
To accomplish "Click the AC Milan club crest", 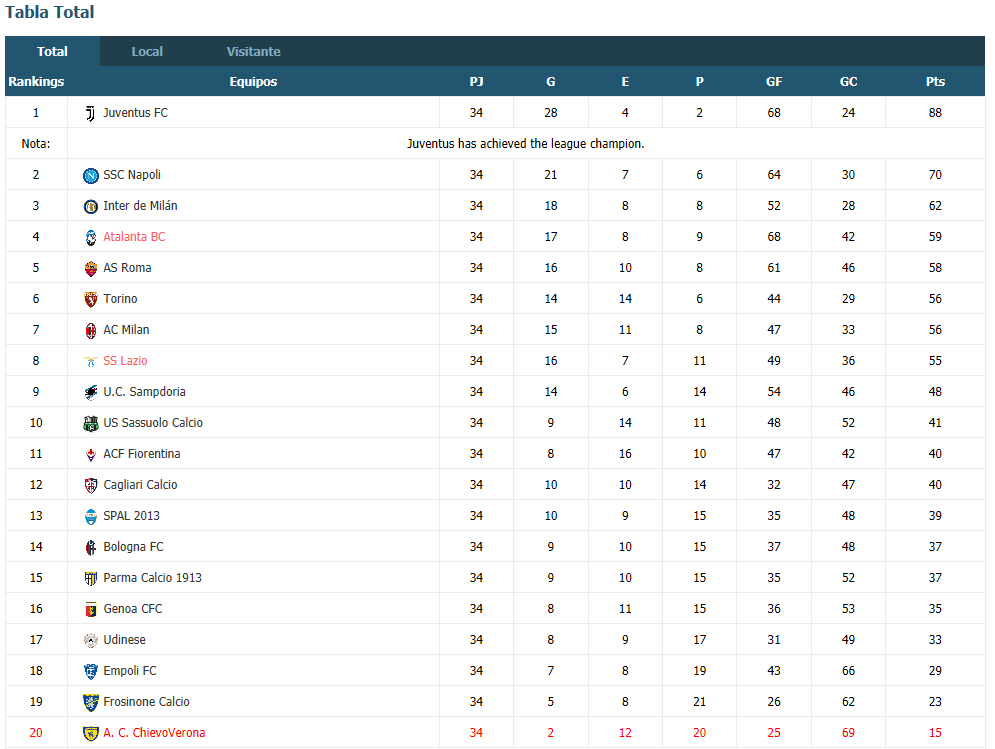I will pos(91,330).
